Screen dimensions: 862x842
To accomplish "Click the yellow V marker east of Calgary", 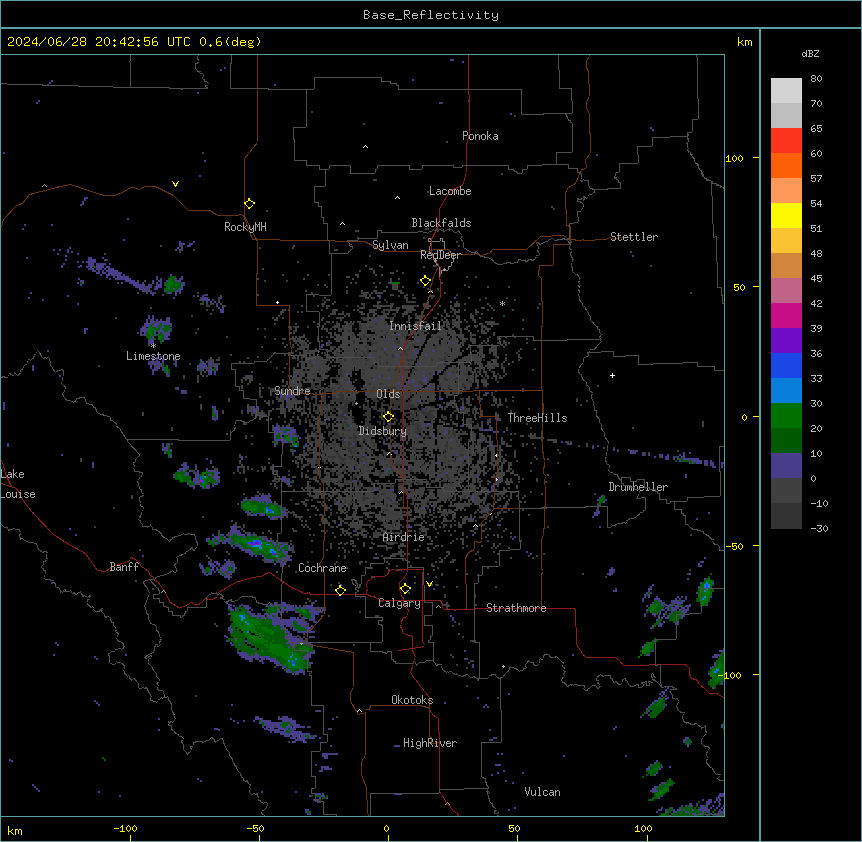I will tap(429, 584).
